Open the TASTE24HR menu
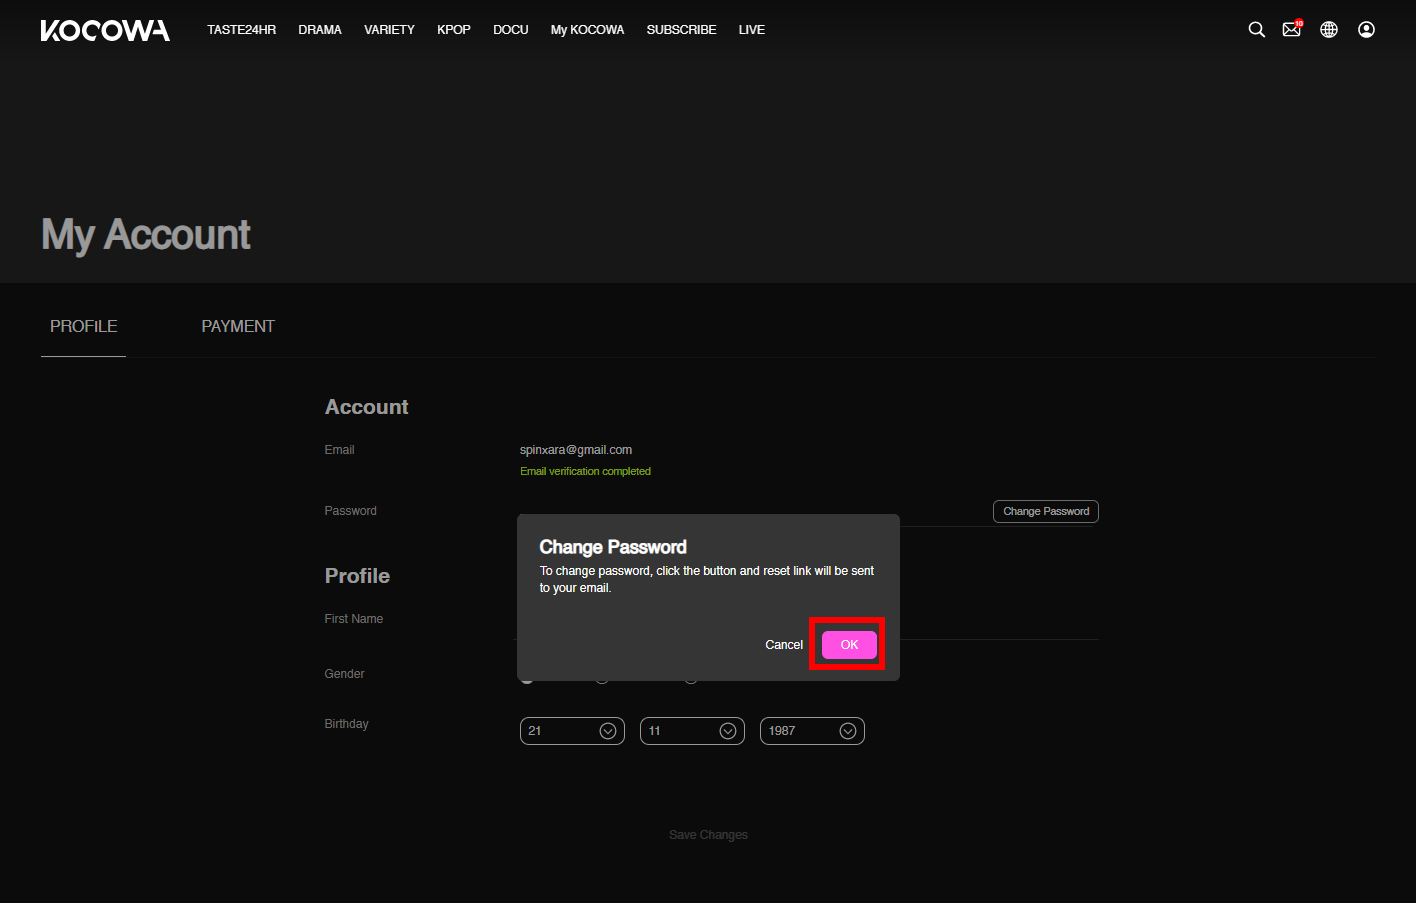Image resolution: width=1416 pixels, height=903 pixels. 241,30
